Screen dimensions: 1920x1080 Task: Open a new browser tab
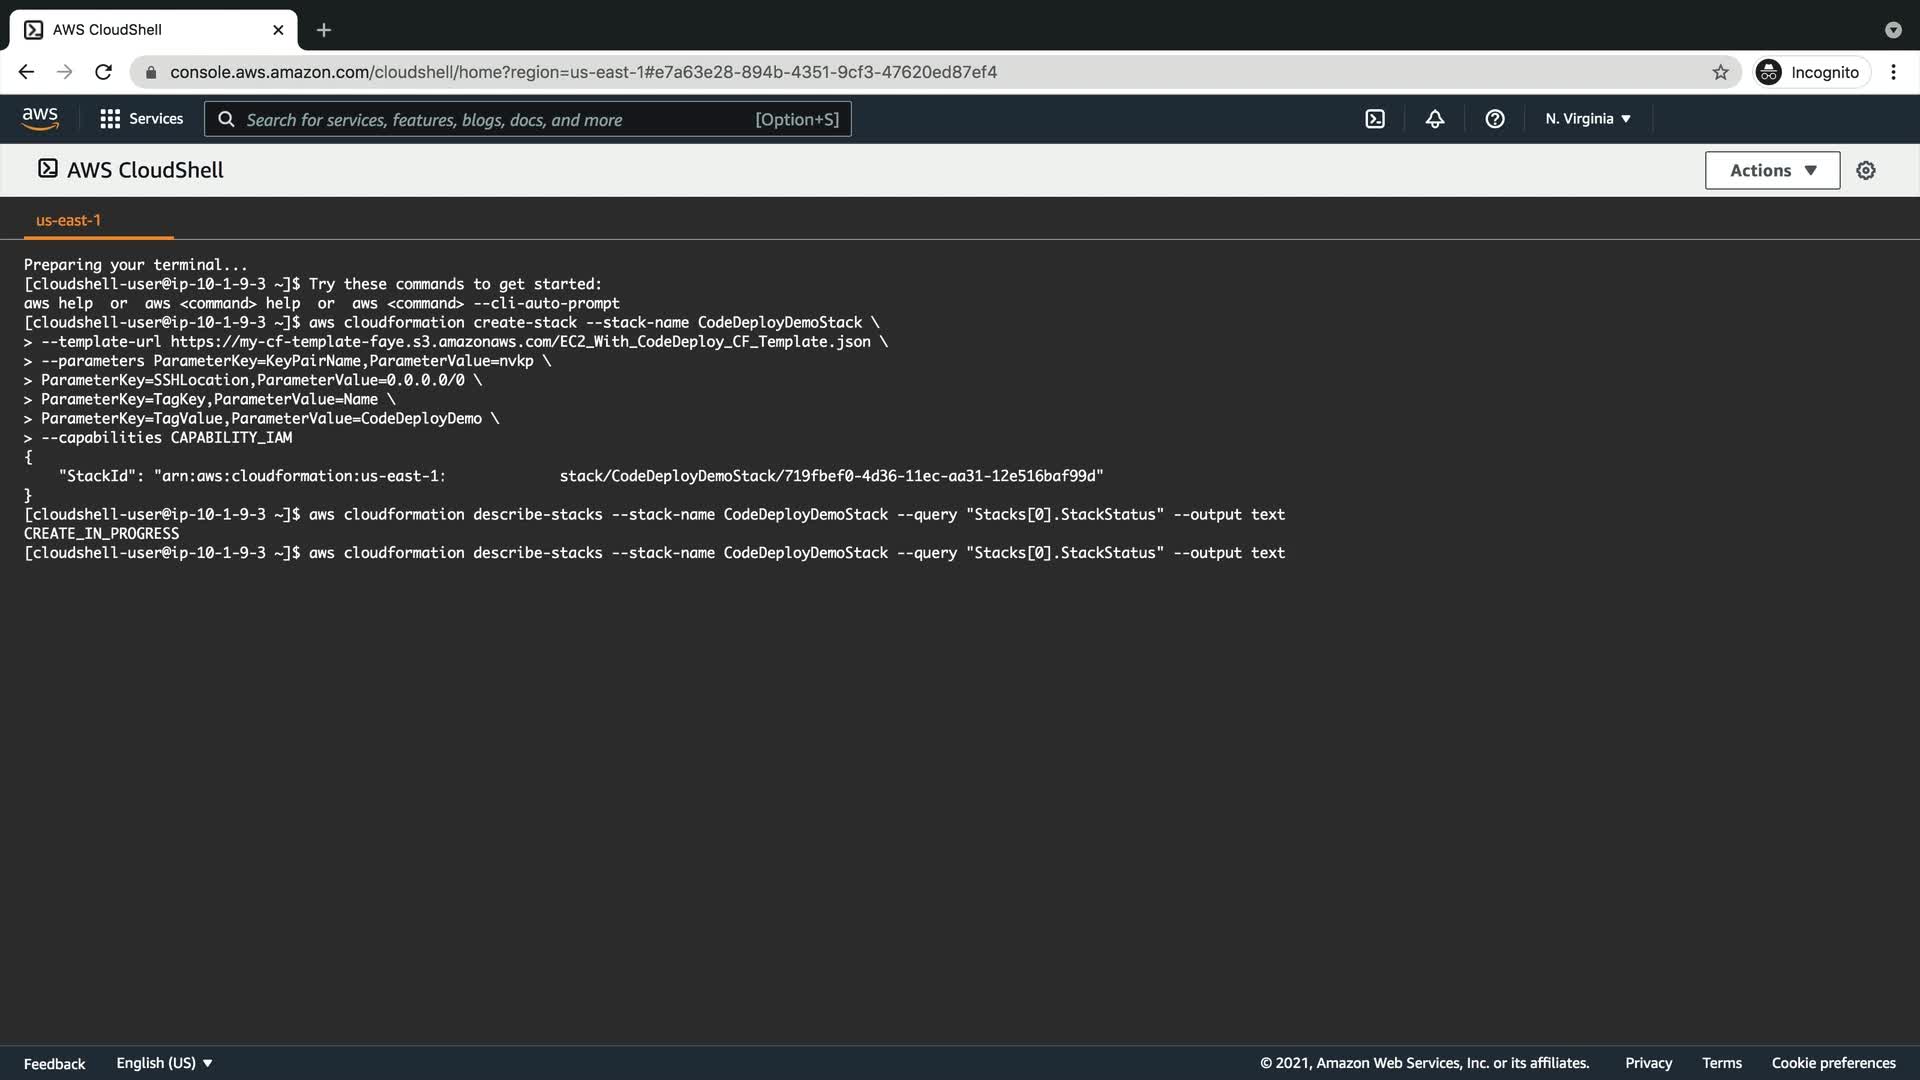tap(323, 30)
